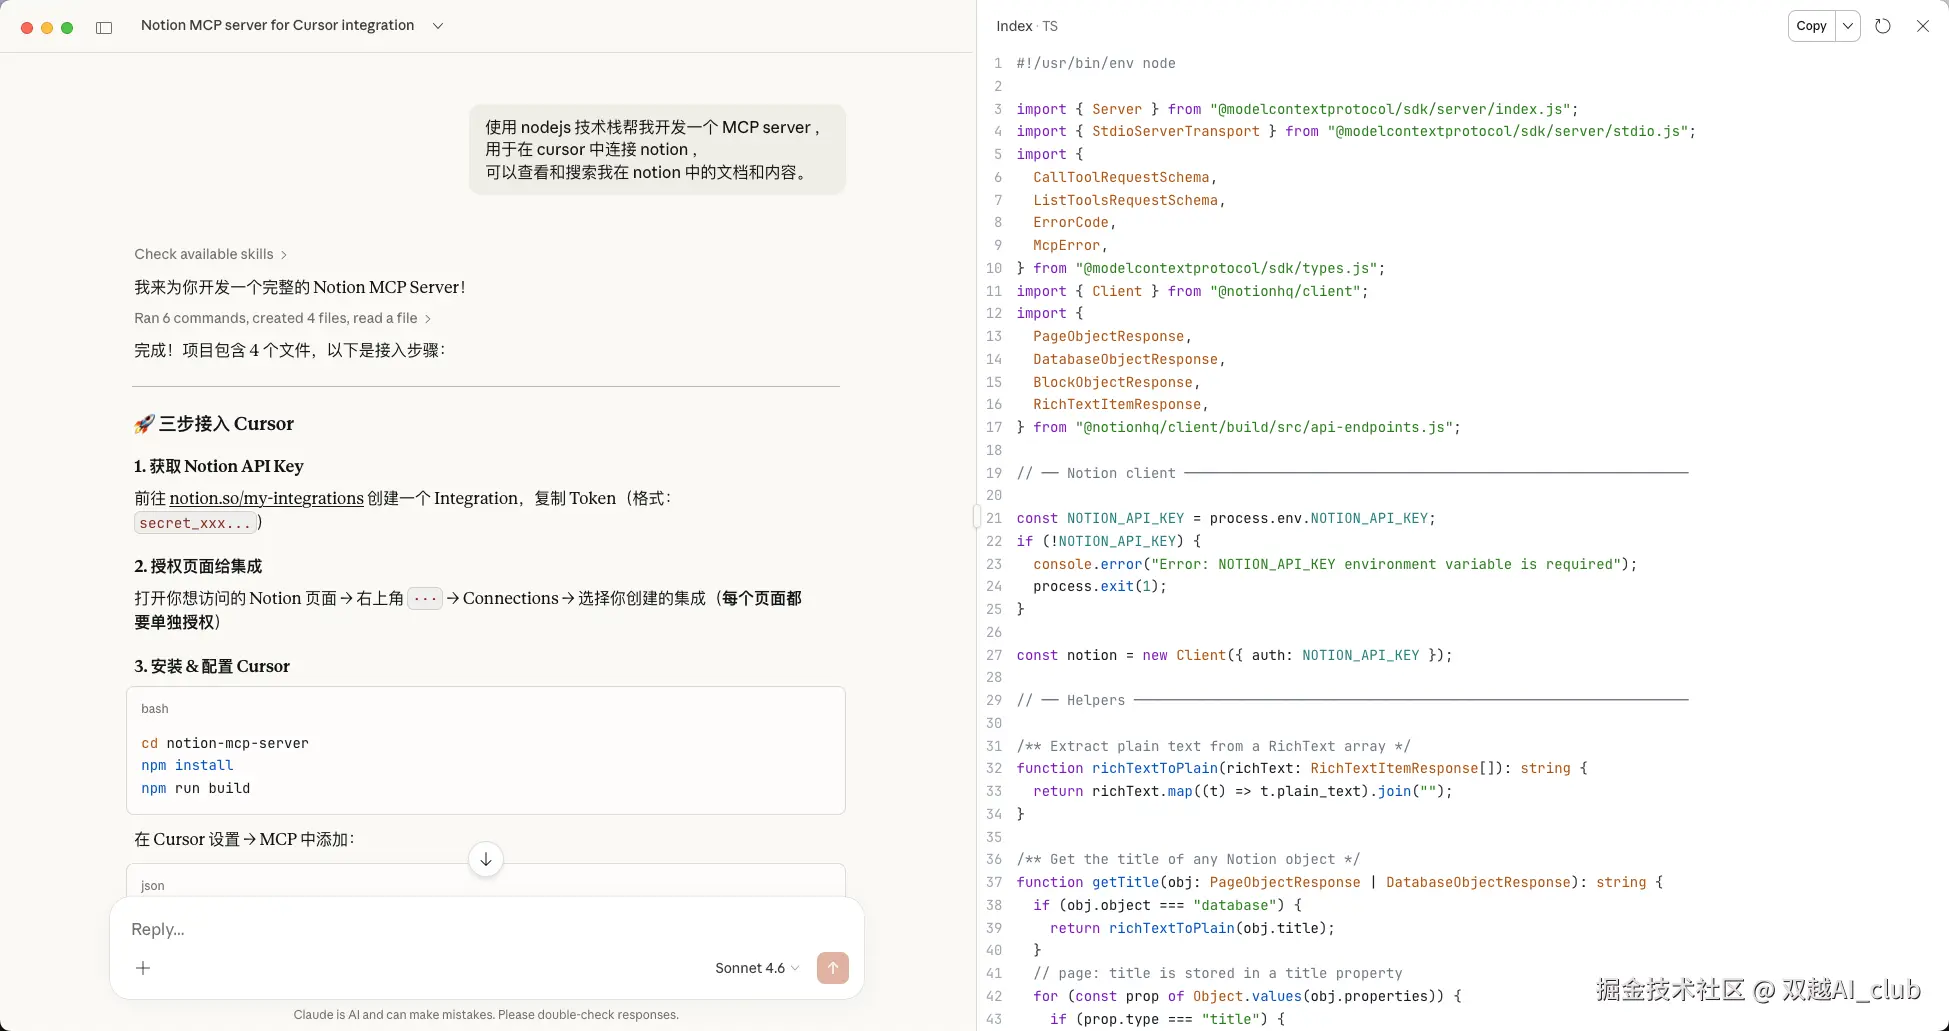Send message with the arrow-up button
This screenshot has width=1949, height=1031.
click(832, 968)
